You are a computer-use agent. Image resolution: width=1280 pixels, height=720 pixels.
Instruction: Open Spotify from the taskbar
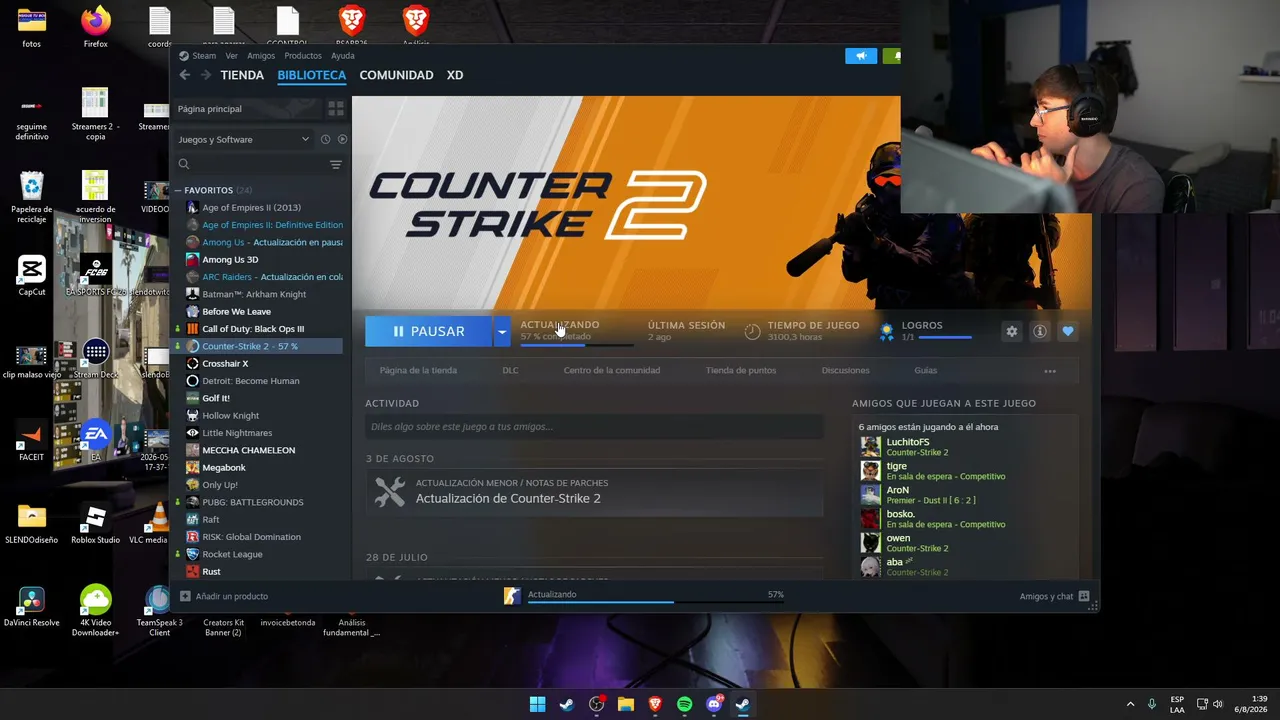pos(684,704)
